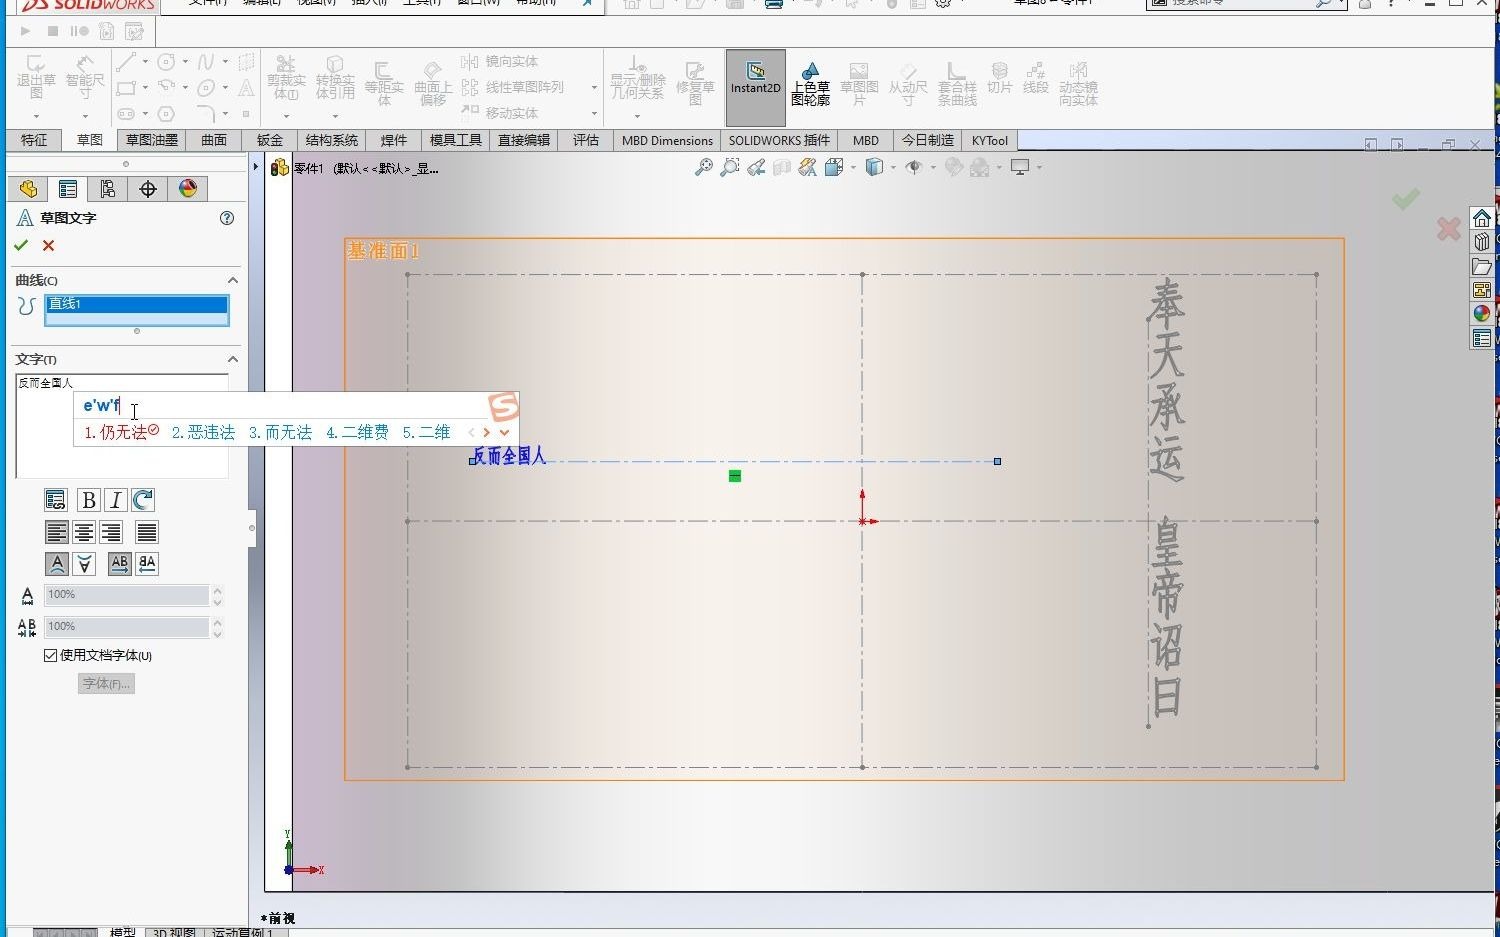Choose IME candidate 而无法
Image resolution: width=1500 pixels, height=937 pixels.
tap(280, 432)
